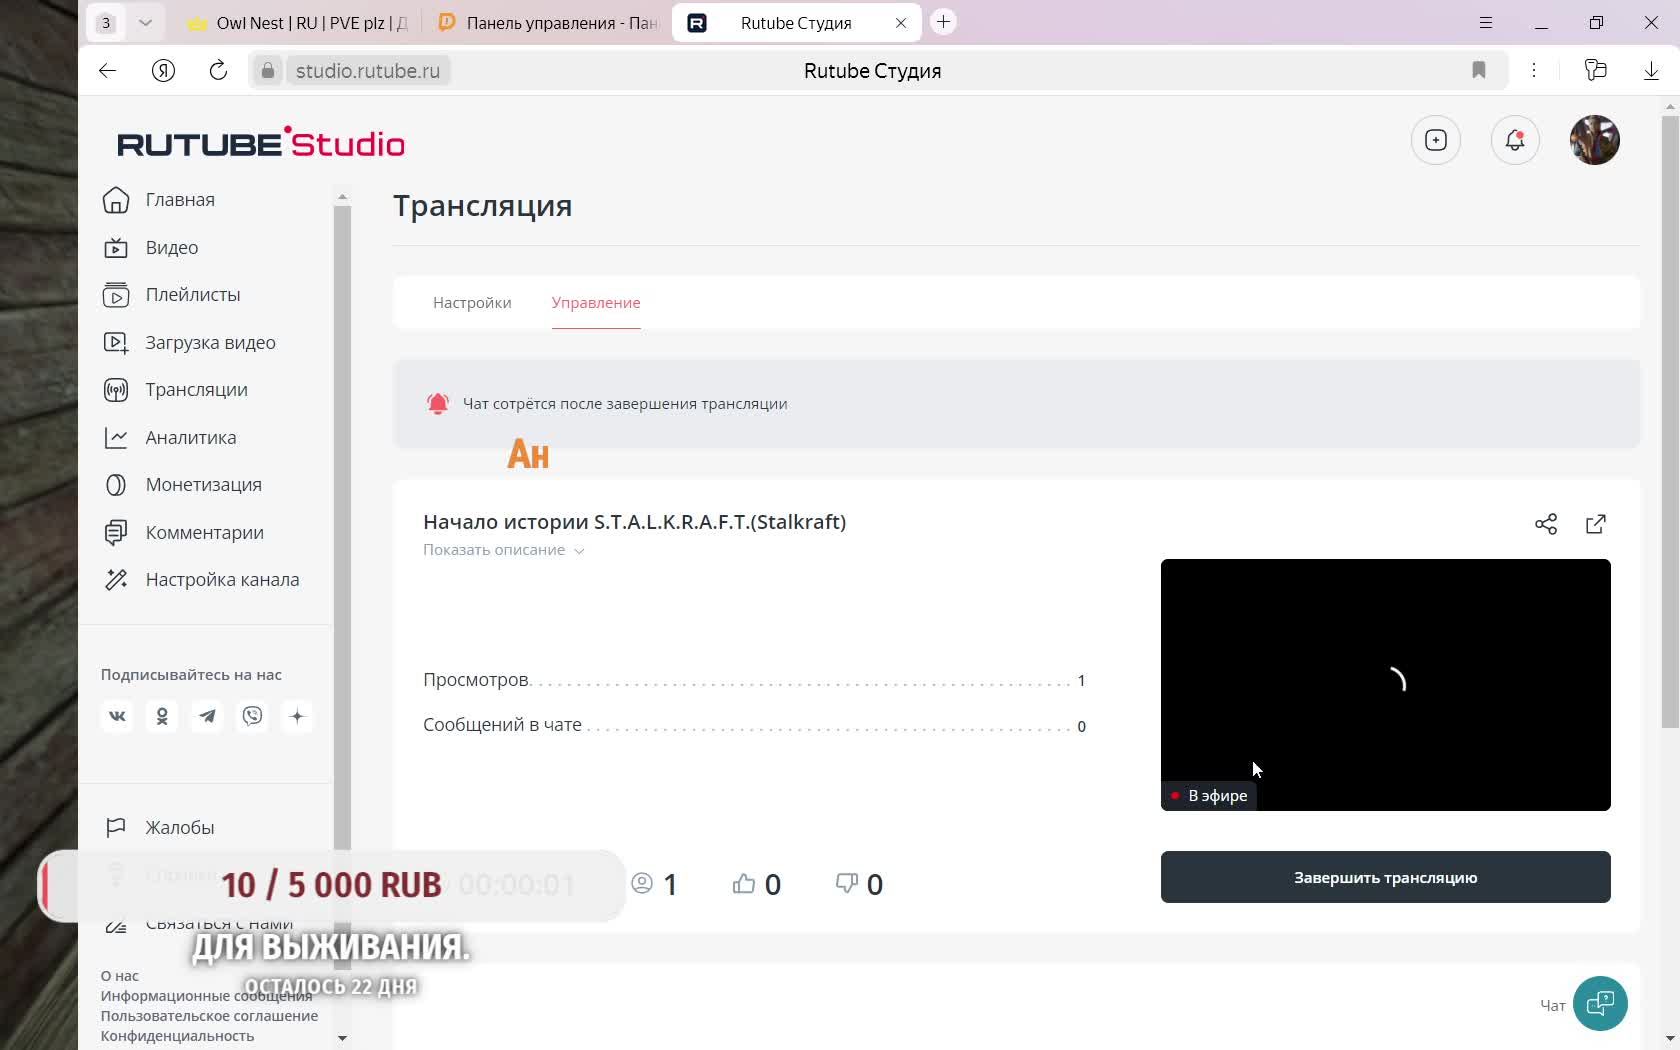Reload the page

pos(218,70)
